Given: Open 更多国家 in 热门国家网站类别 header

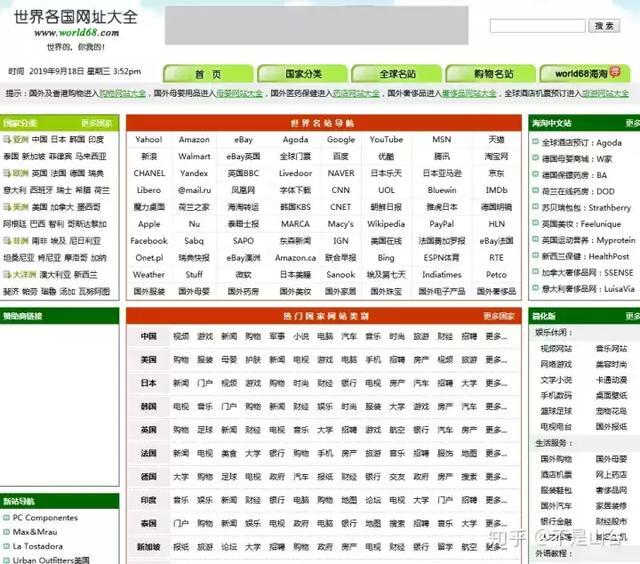Looking at the screenshot, I should 498,316.
